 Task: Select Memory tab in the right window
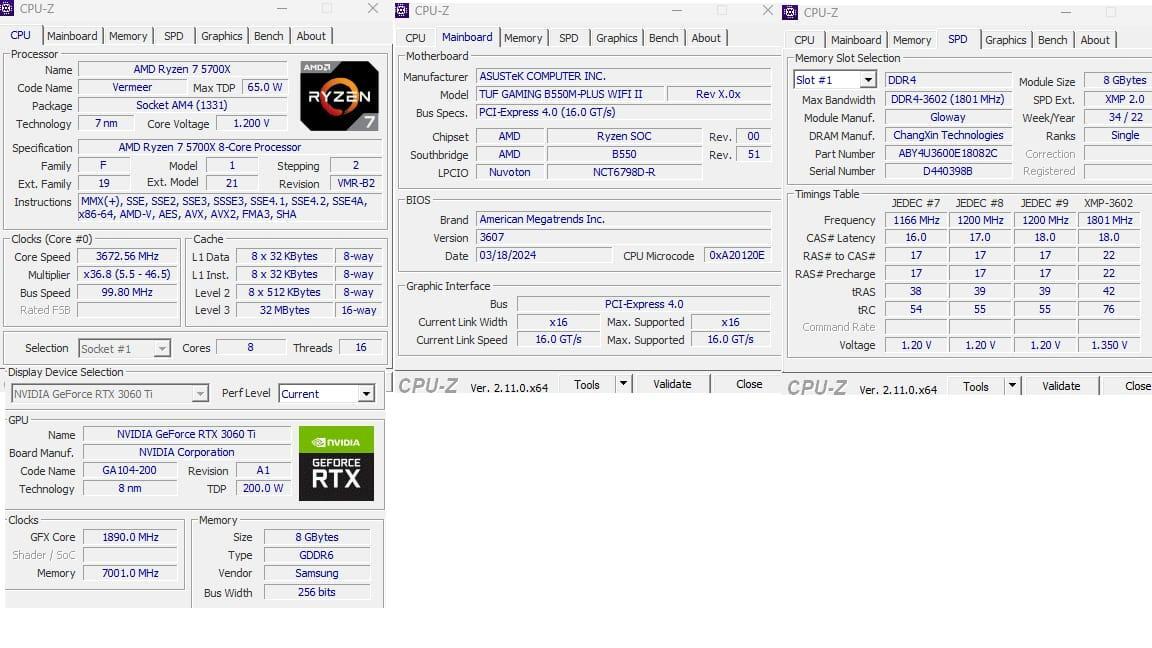912,40
